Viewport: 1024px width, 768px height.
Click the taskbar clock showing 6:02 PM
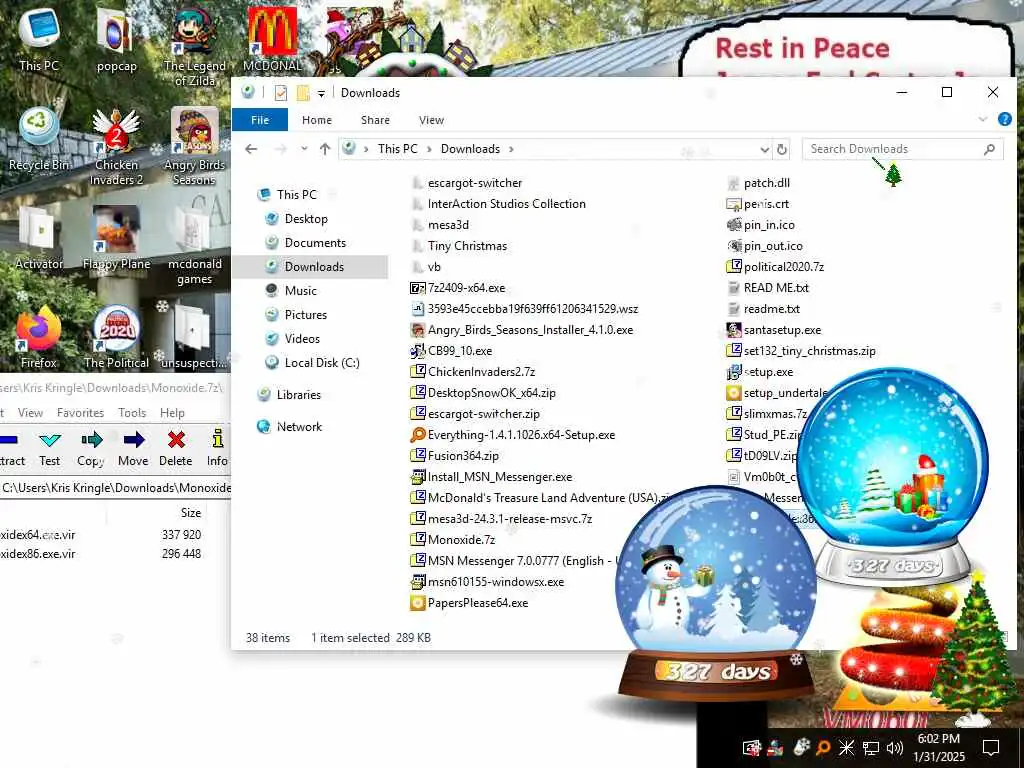938,747
